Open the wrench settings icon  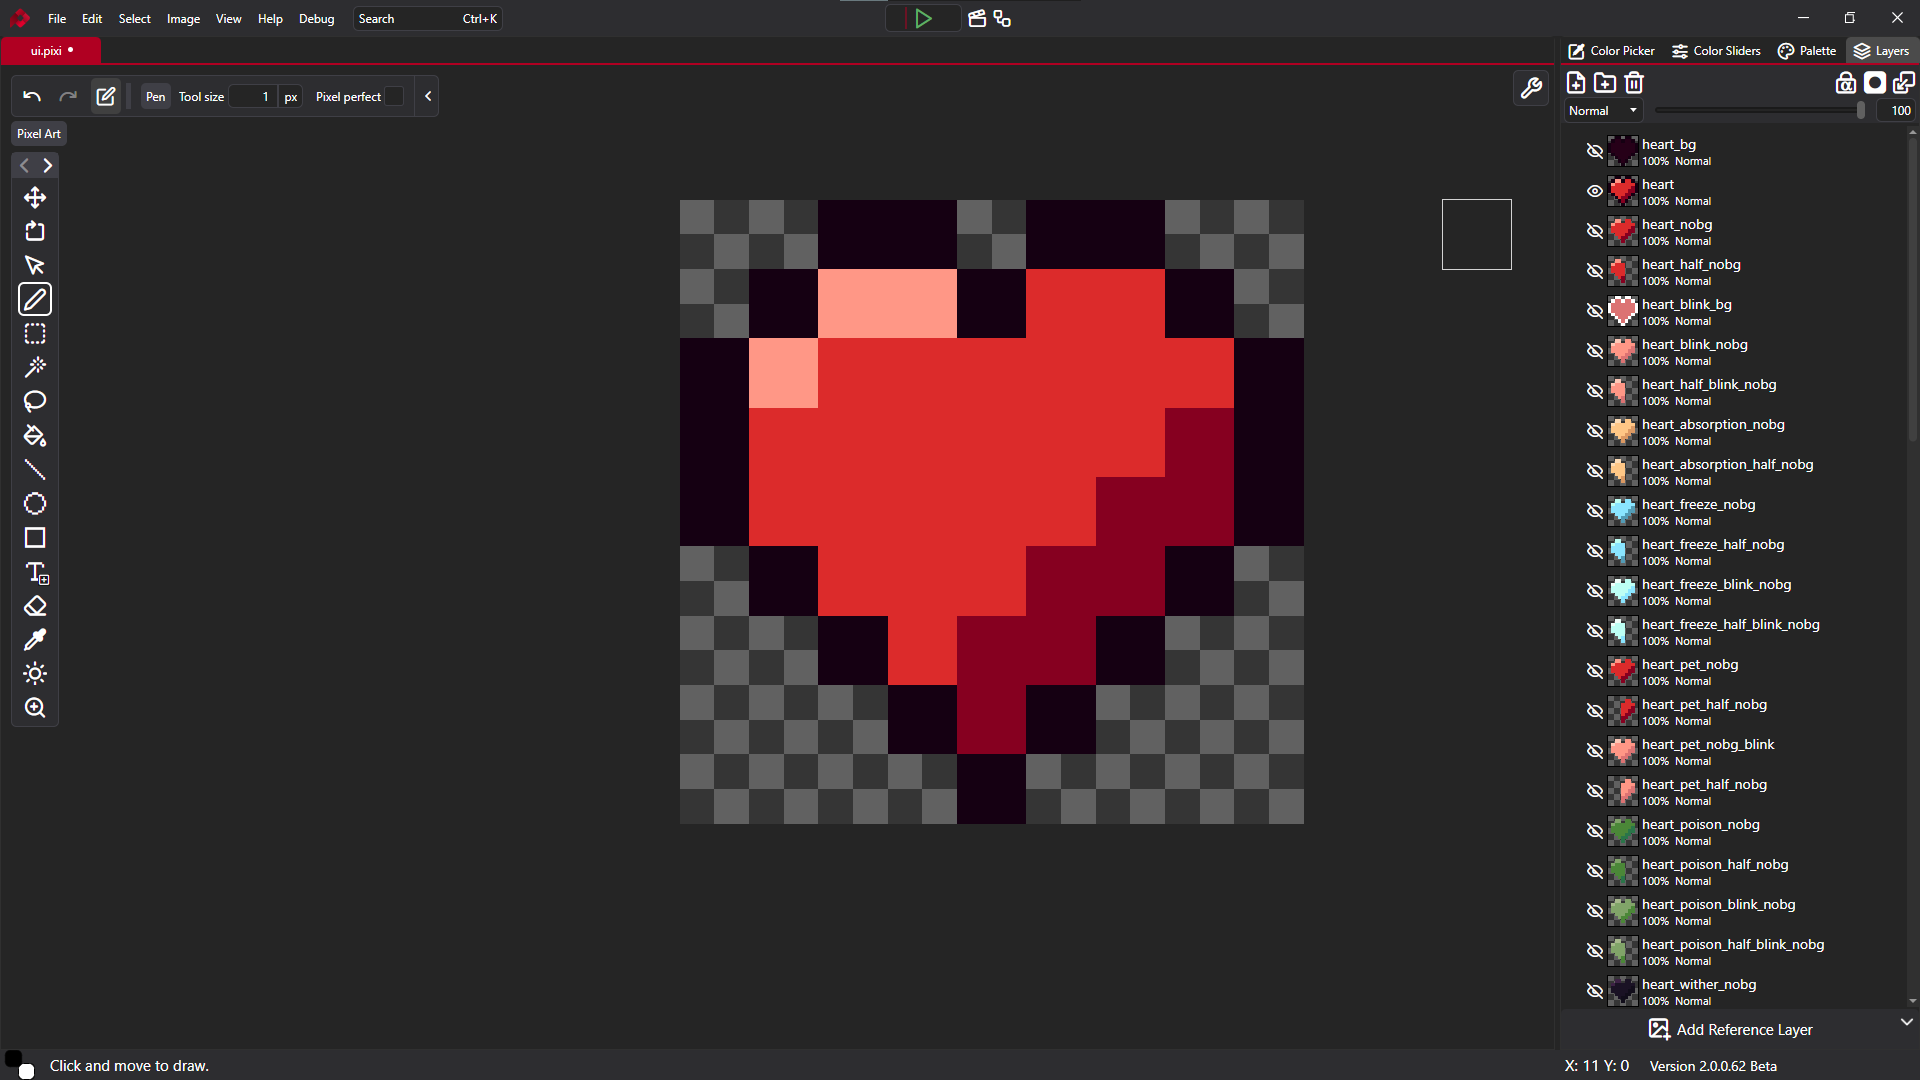(x=1531, y=89)
